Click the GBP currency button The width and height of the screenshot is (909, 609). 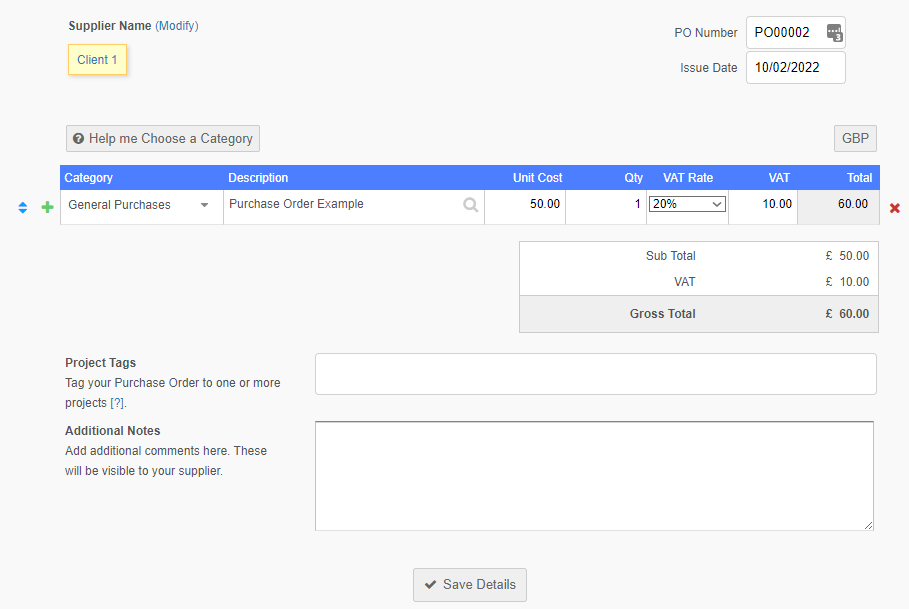(855, 139)
